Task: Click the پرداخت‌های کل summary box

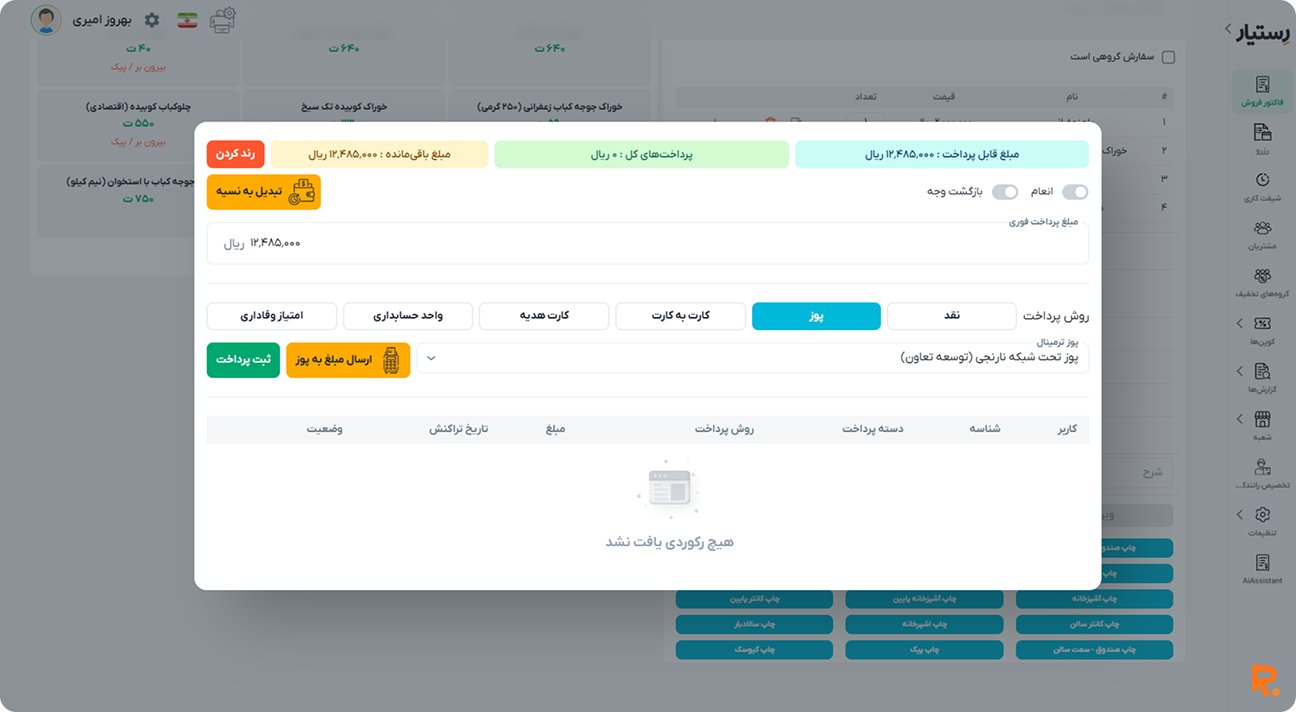Action: point(641,154)
